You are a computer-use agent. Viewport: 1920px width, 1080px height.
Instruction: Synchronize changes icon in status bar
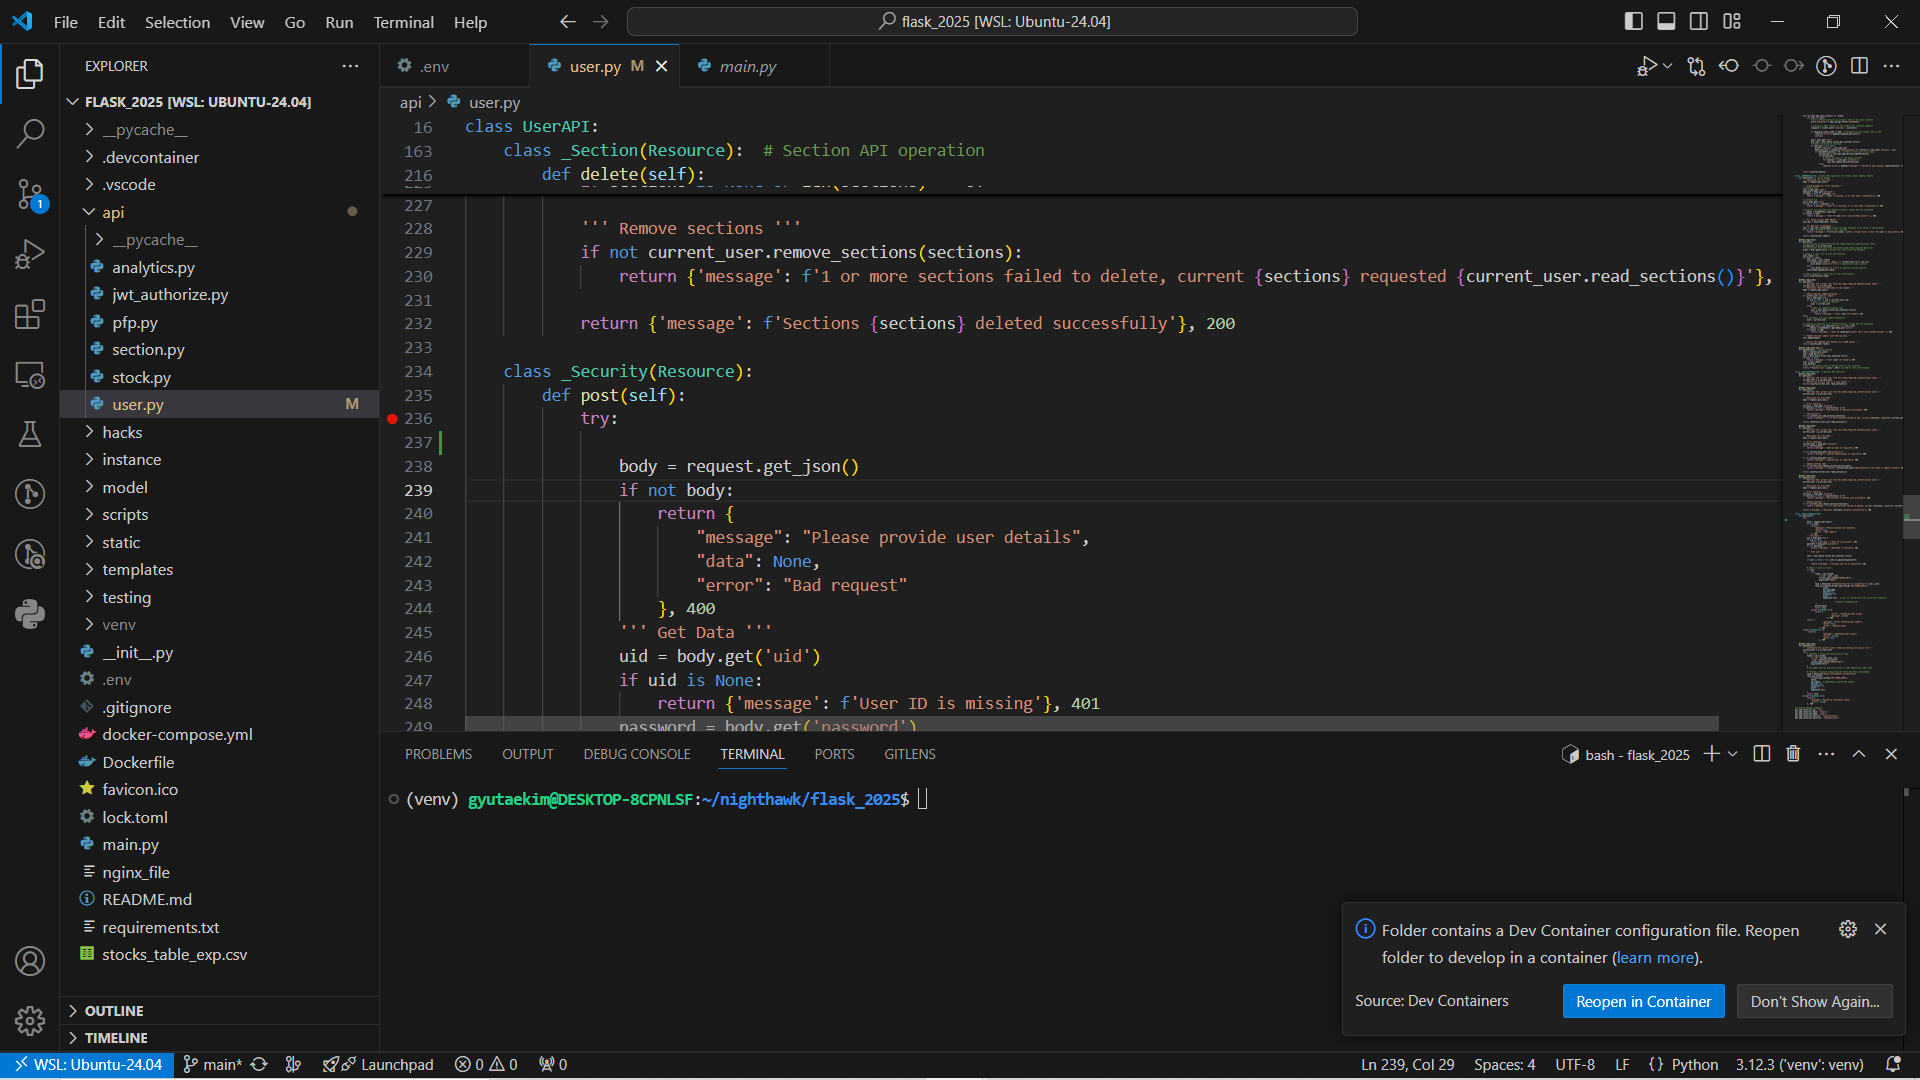[x=259, y=1065]
